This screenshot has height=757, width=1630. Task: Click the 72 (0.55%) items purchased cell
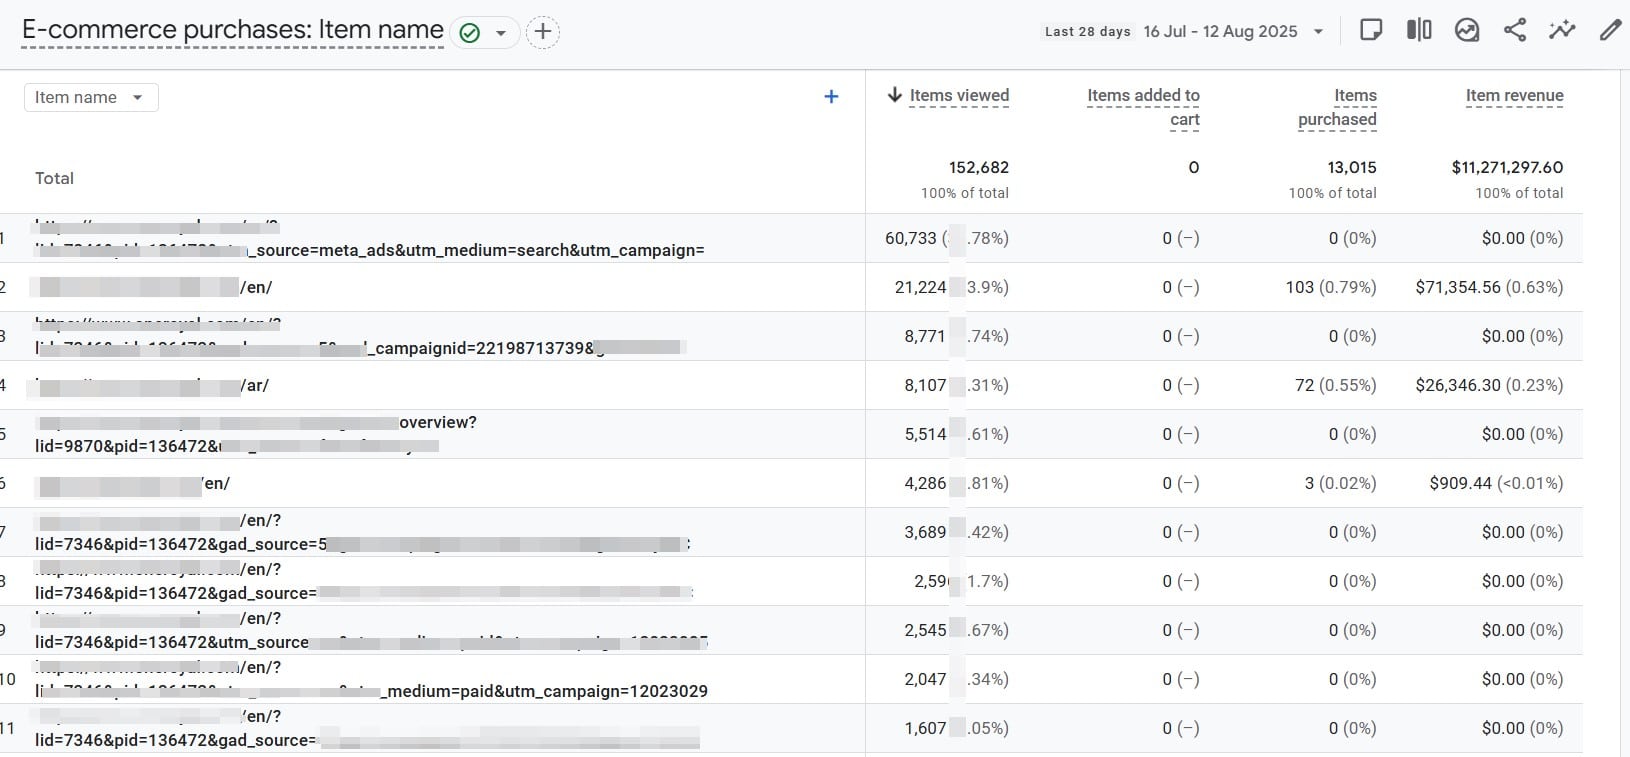click(x=1335, y=385)
